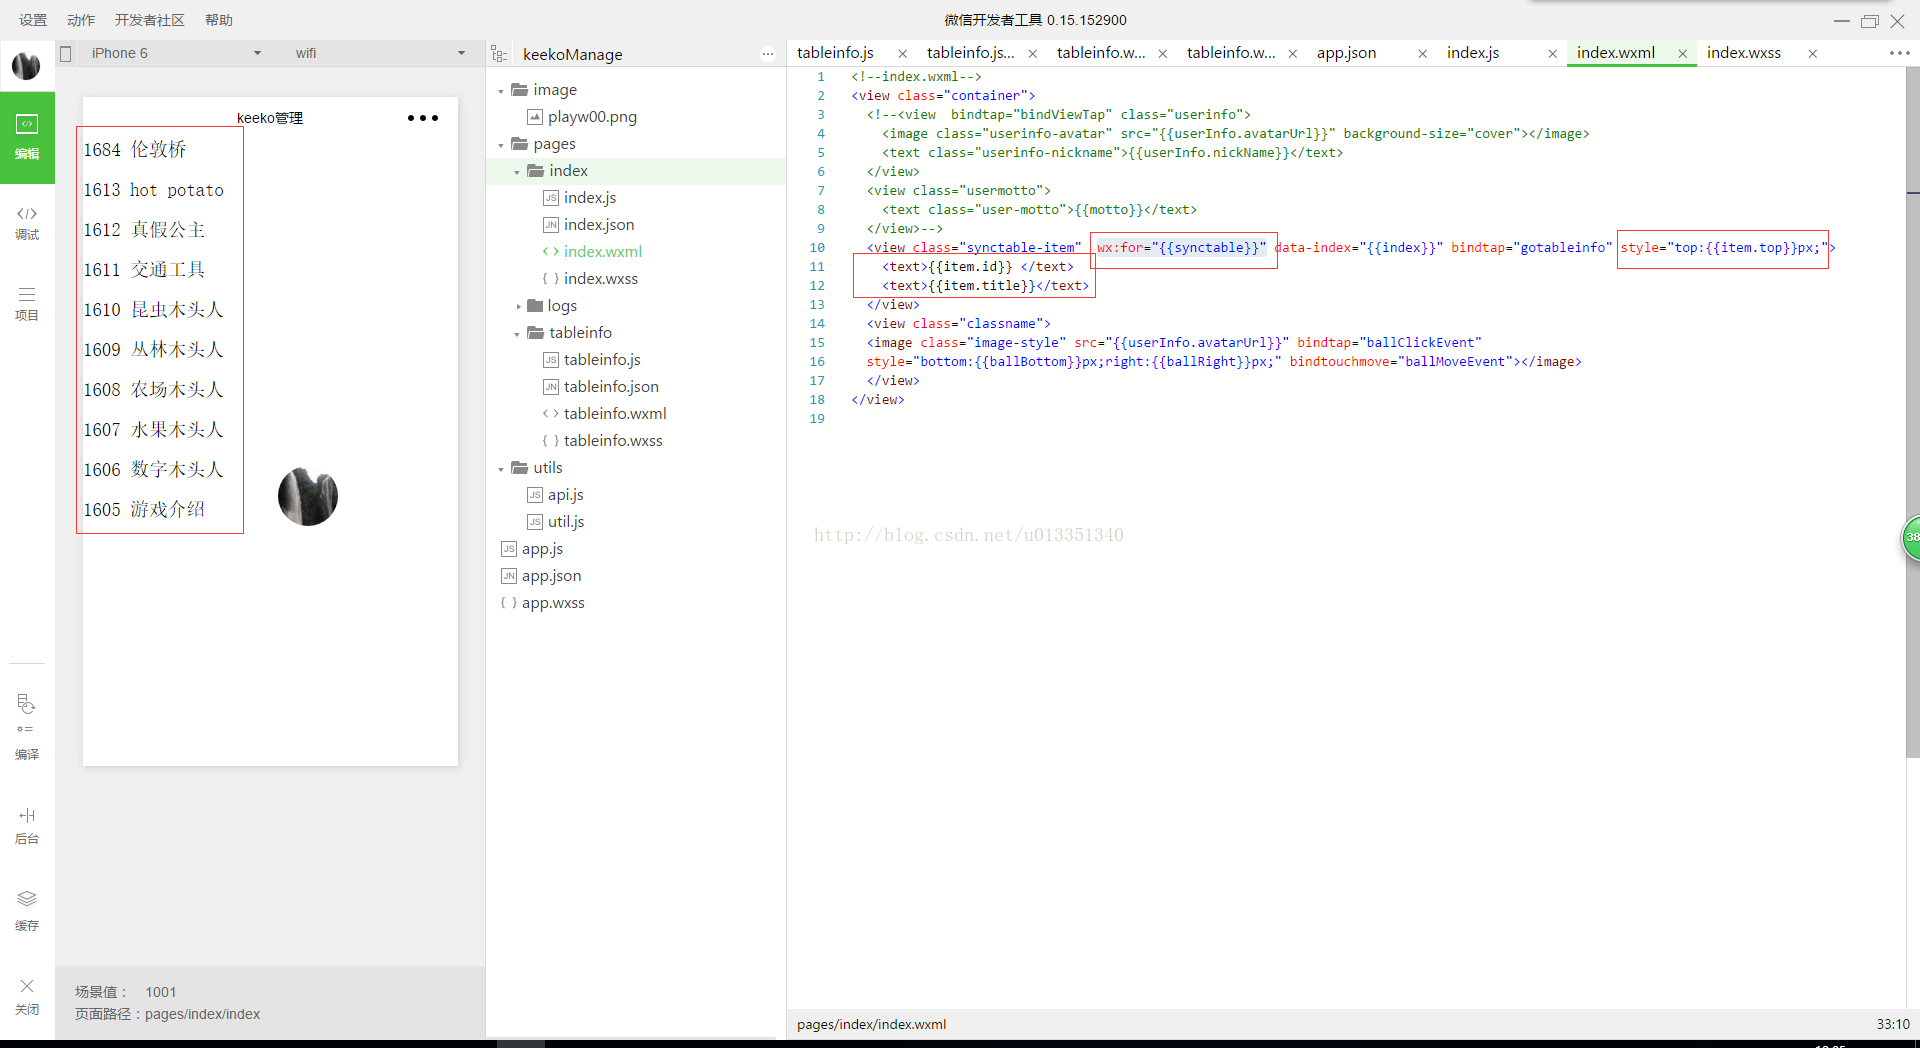Open api.js in utils folder
Image resolution: width=1920 pixels, height=1048 pixels.
click(565, 495)
